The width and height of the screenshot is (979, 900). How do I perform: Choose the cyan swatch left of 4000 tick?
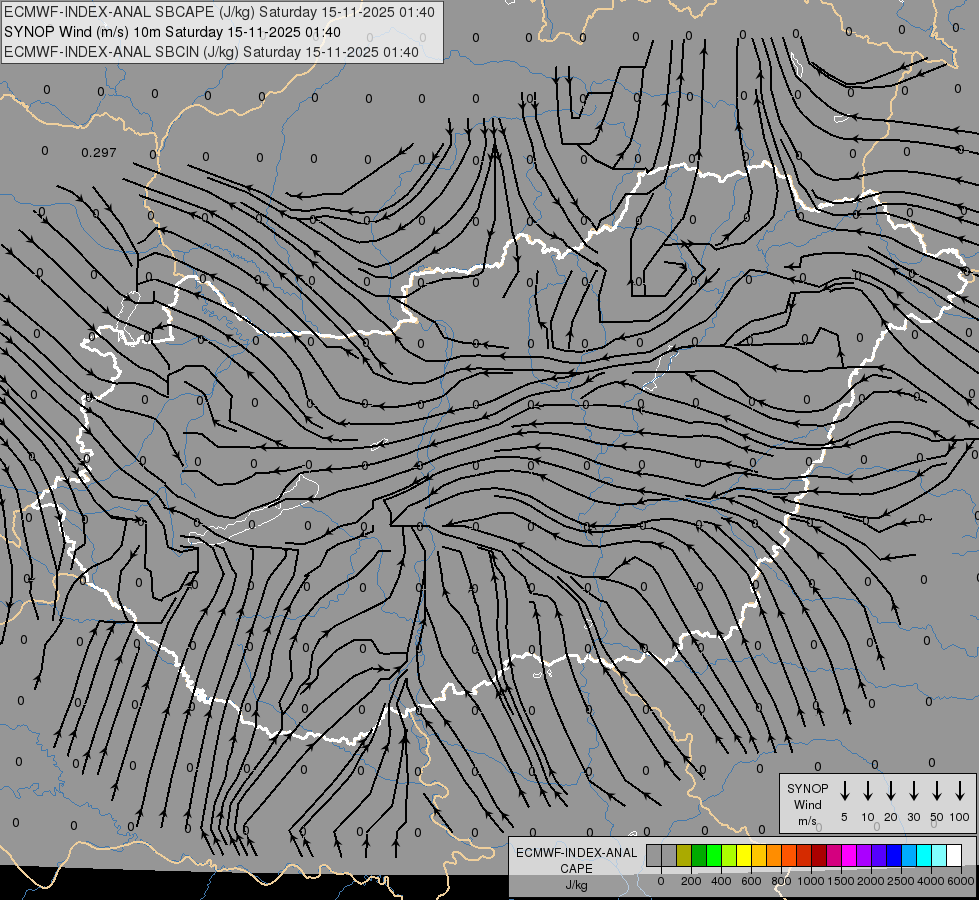coord(923,855)
